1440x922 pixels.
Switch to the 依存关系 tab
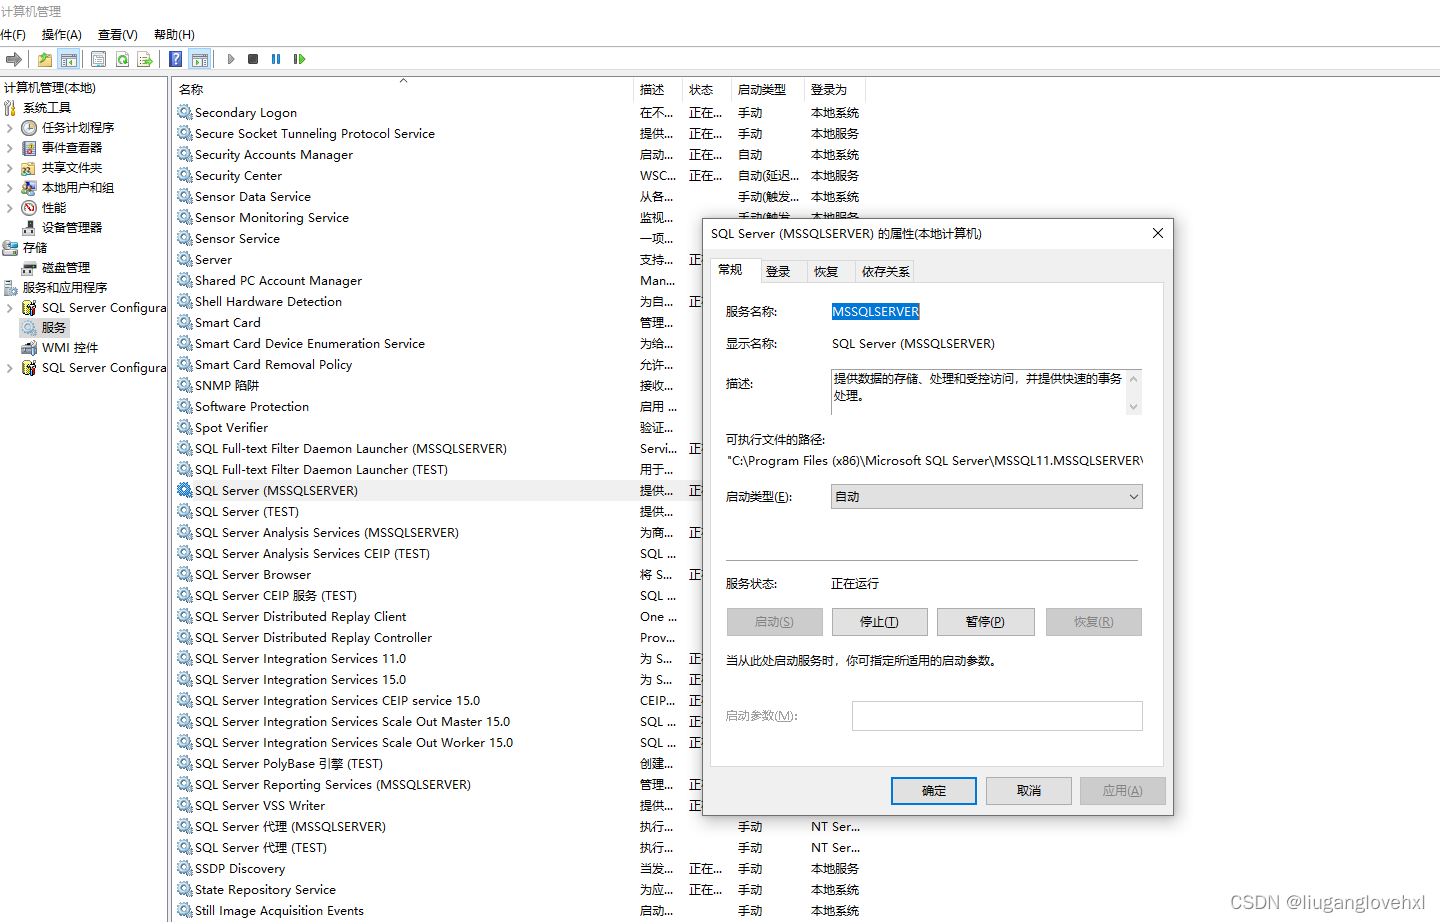click(885, 272)
